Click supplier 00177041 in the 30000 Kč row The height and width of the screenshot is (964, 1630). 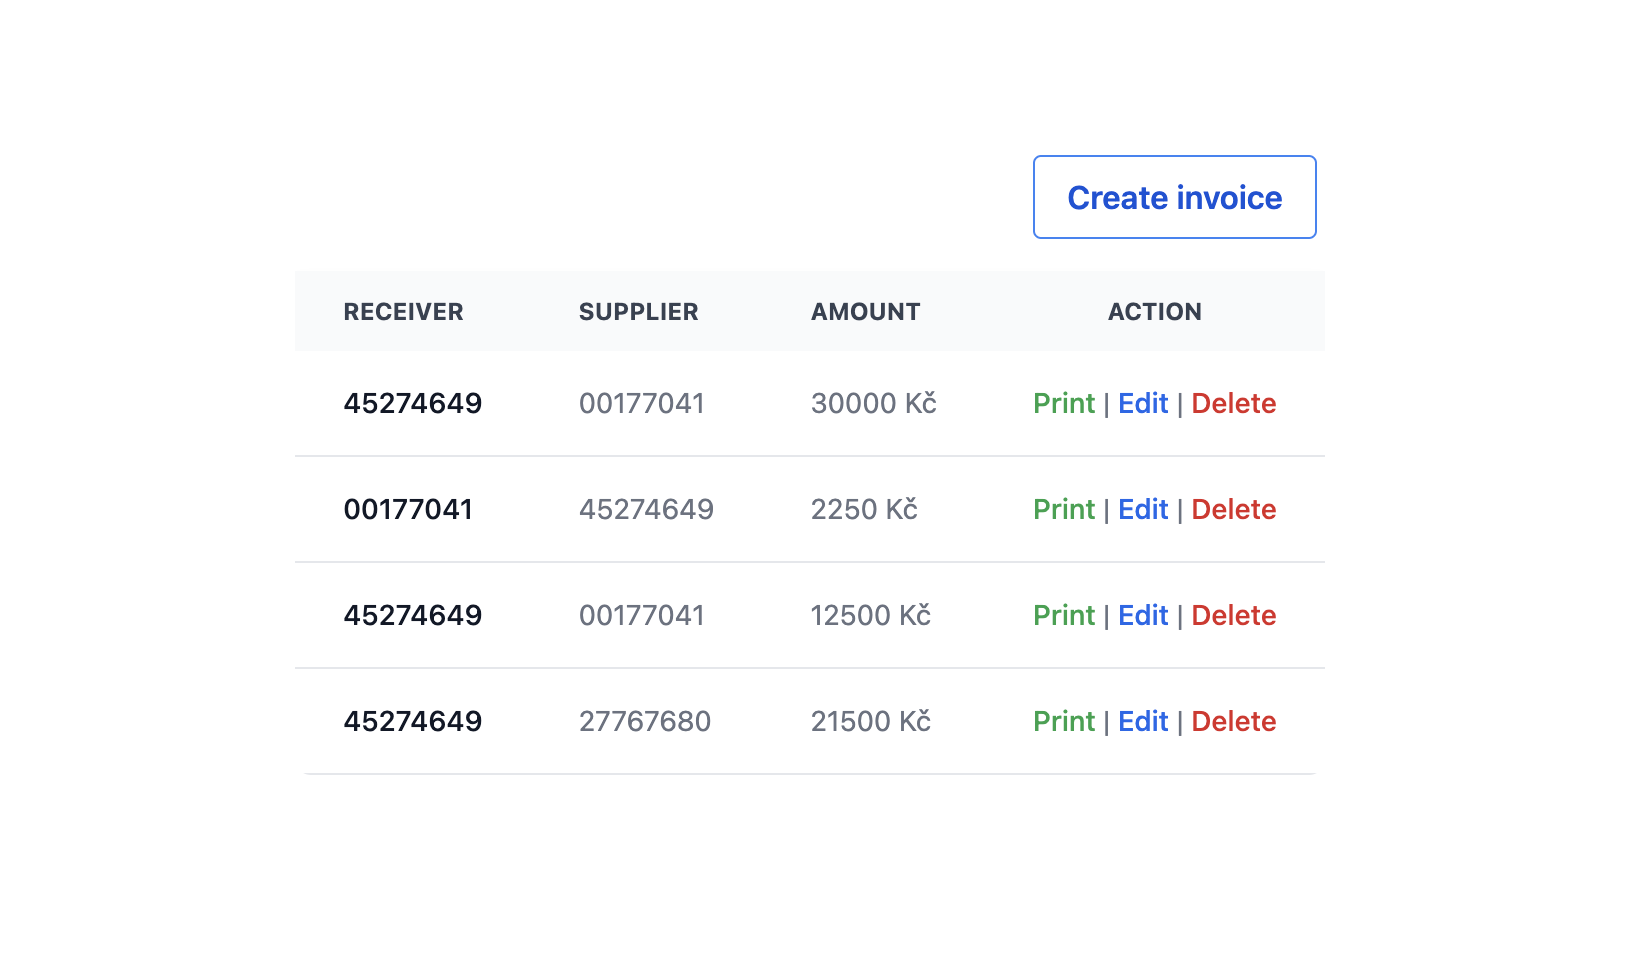click(642, 403)
